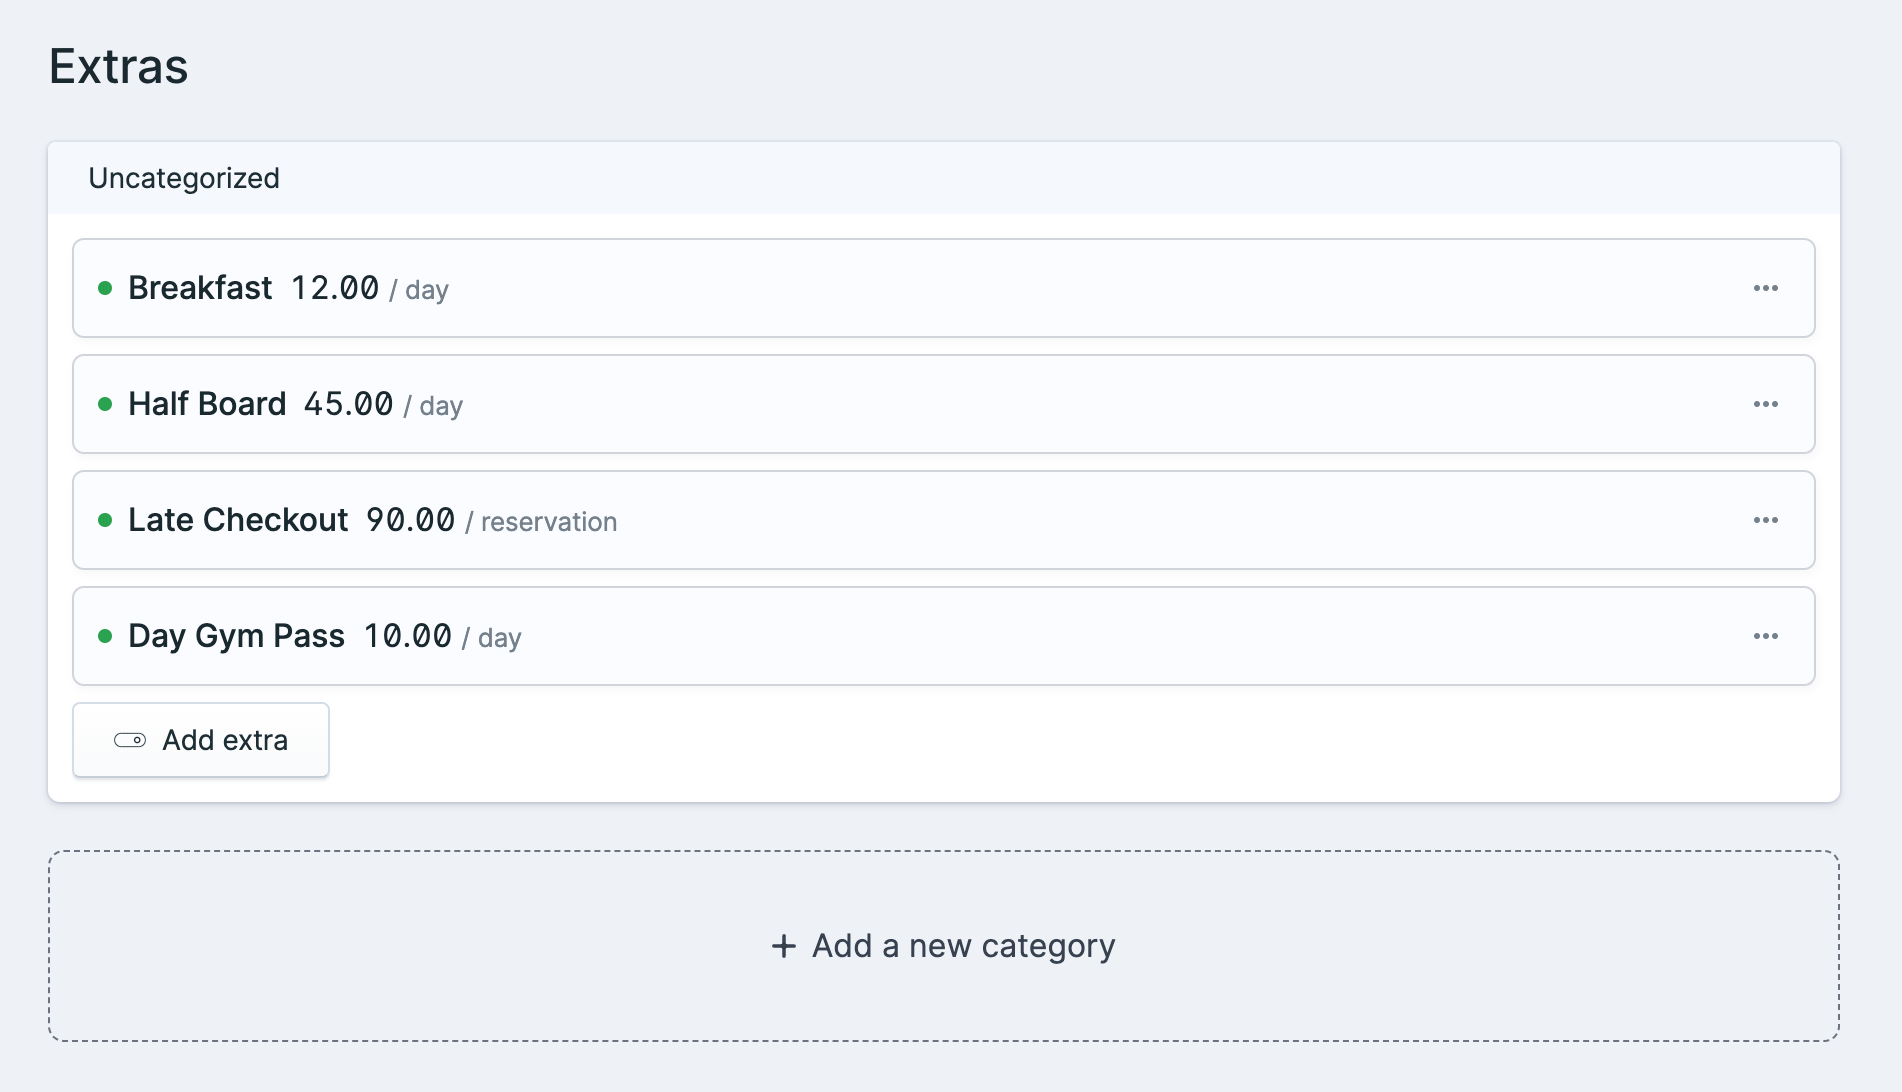Open the Half Board extra options menu

coord(1766,404)
